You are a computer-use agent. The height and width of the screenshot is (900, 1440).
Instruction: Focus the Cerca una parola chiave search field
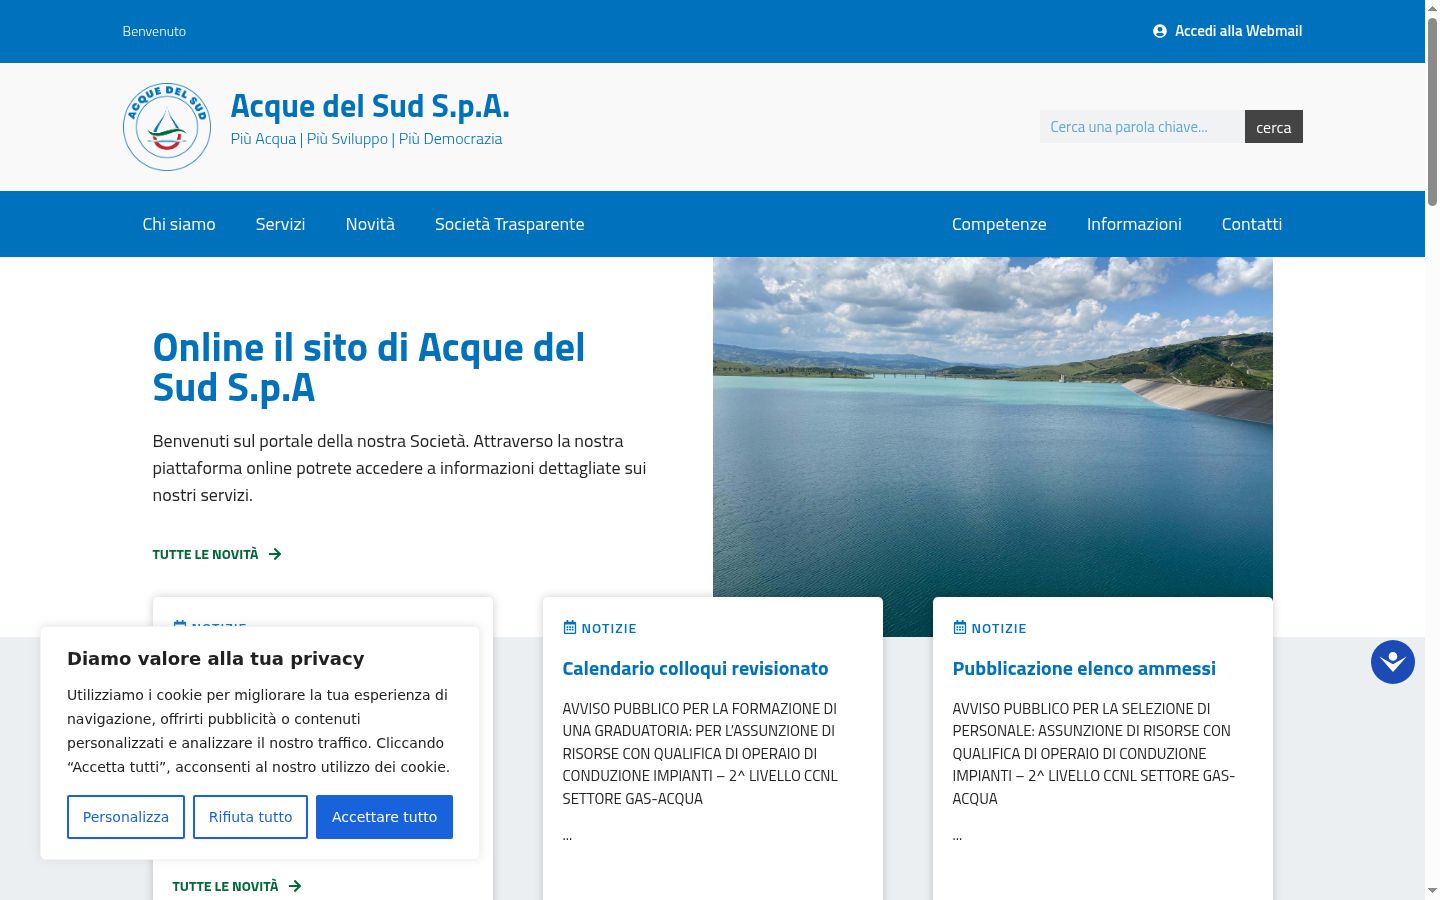click(1142, 127)
